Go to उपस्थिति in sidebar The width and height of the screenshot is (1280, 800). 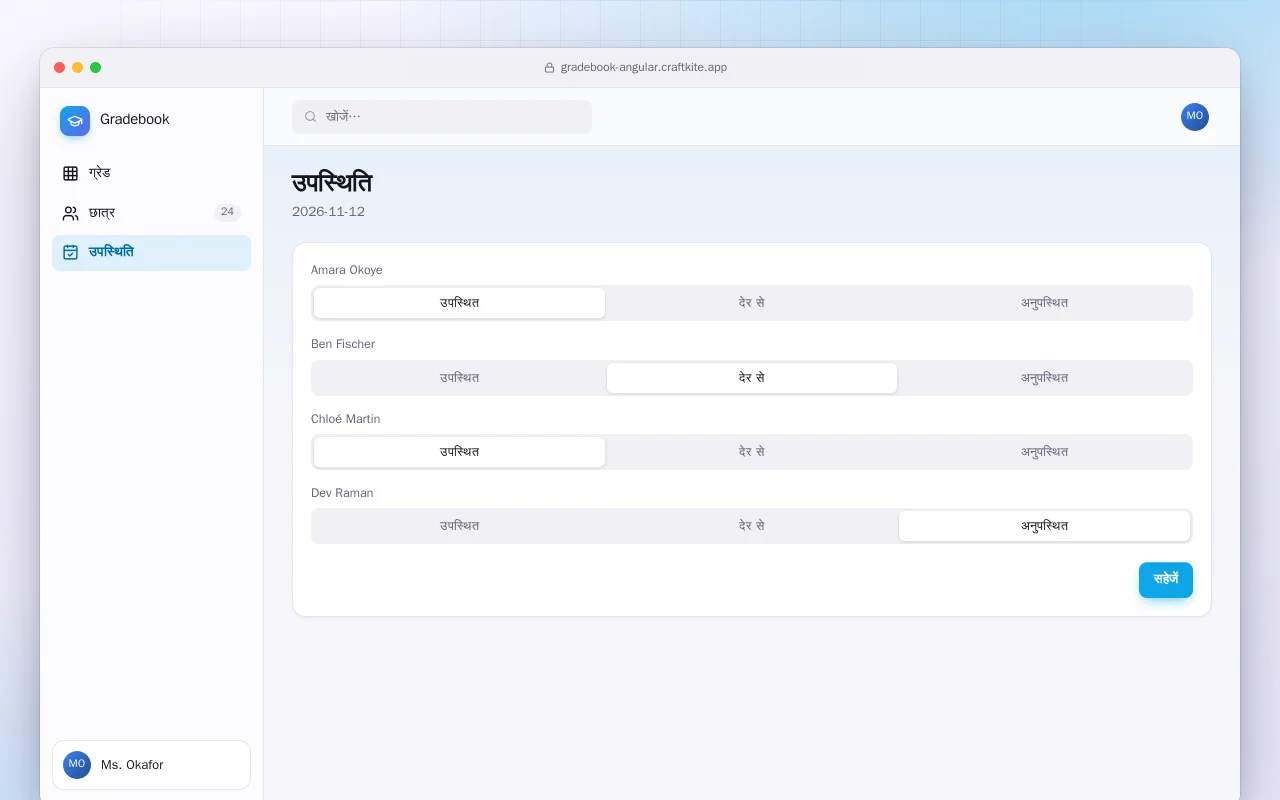tap(151, 253)
